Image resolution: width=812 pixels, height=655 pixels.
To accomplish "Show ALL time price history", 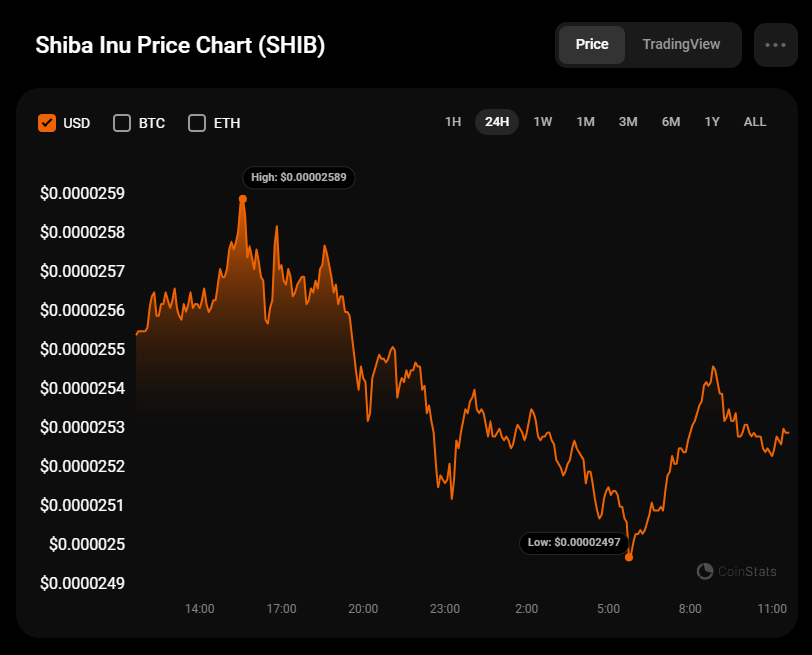I will [x=755, y=122].
